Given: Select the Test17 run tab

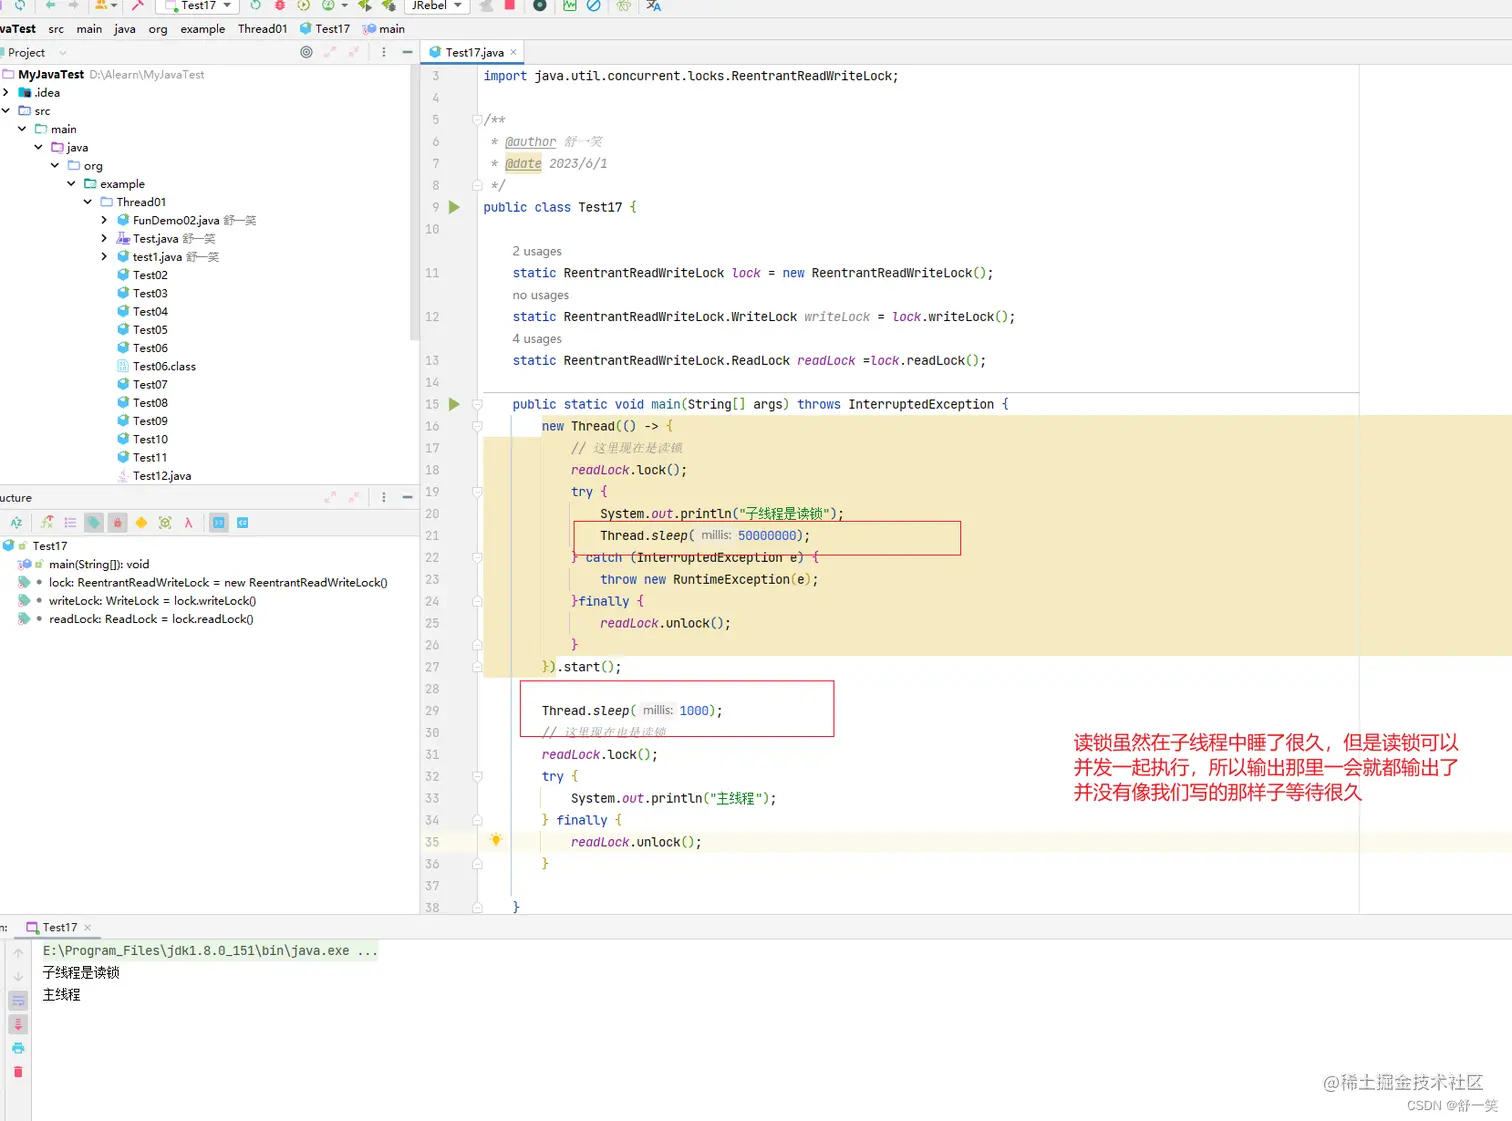Looking at the screenshot, I should click(x=59, y=927).
